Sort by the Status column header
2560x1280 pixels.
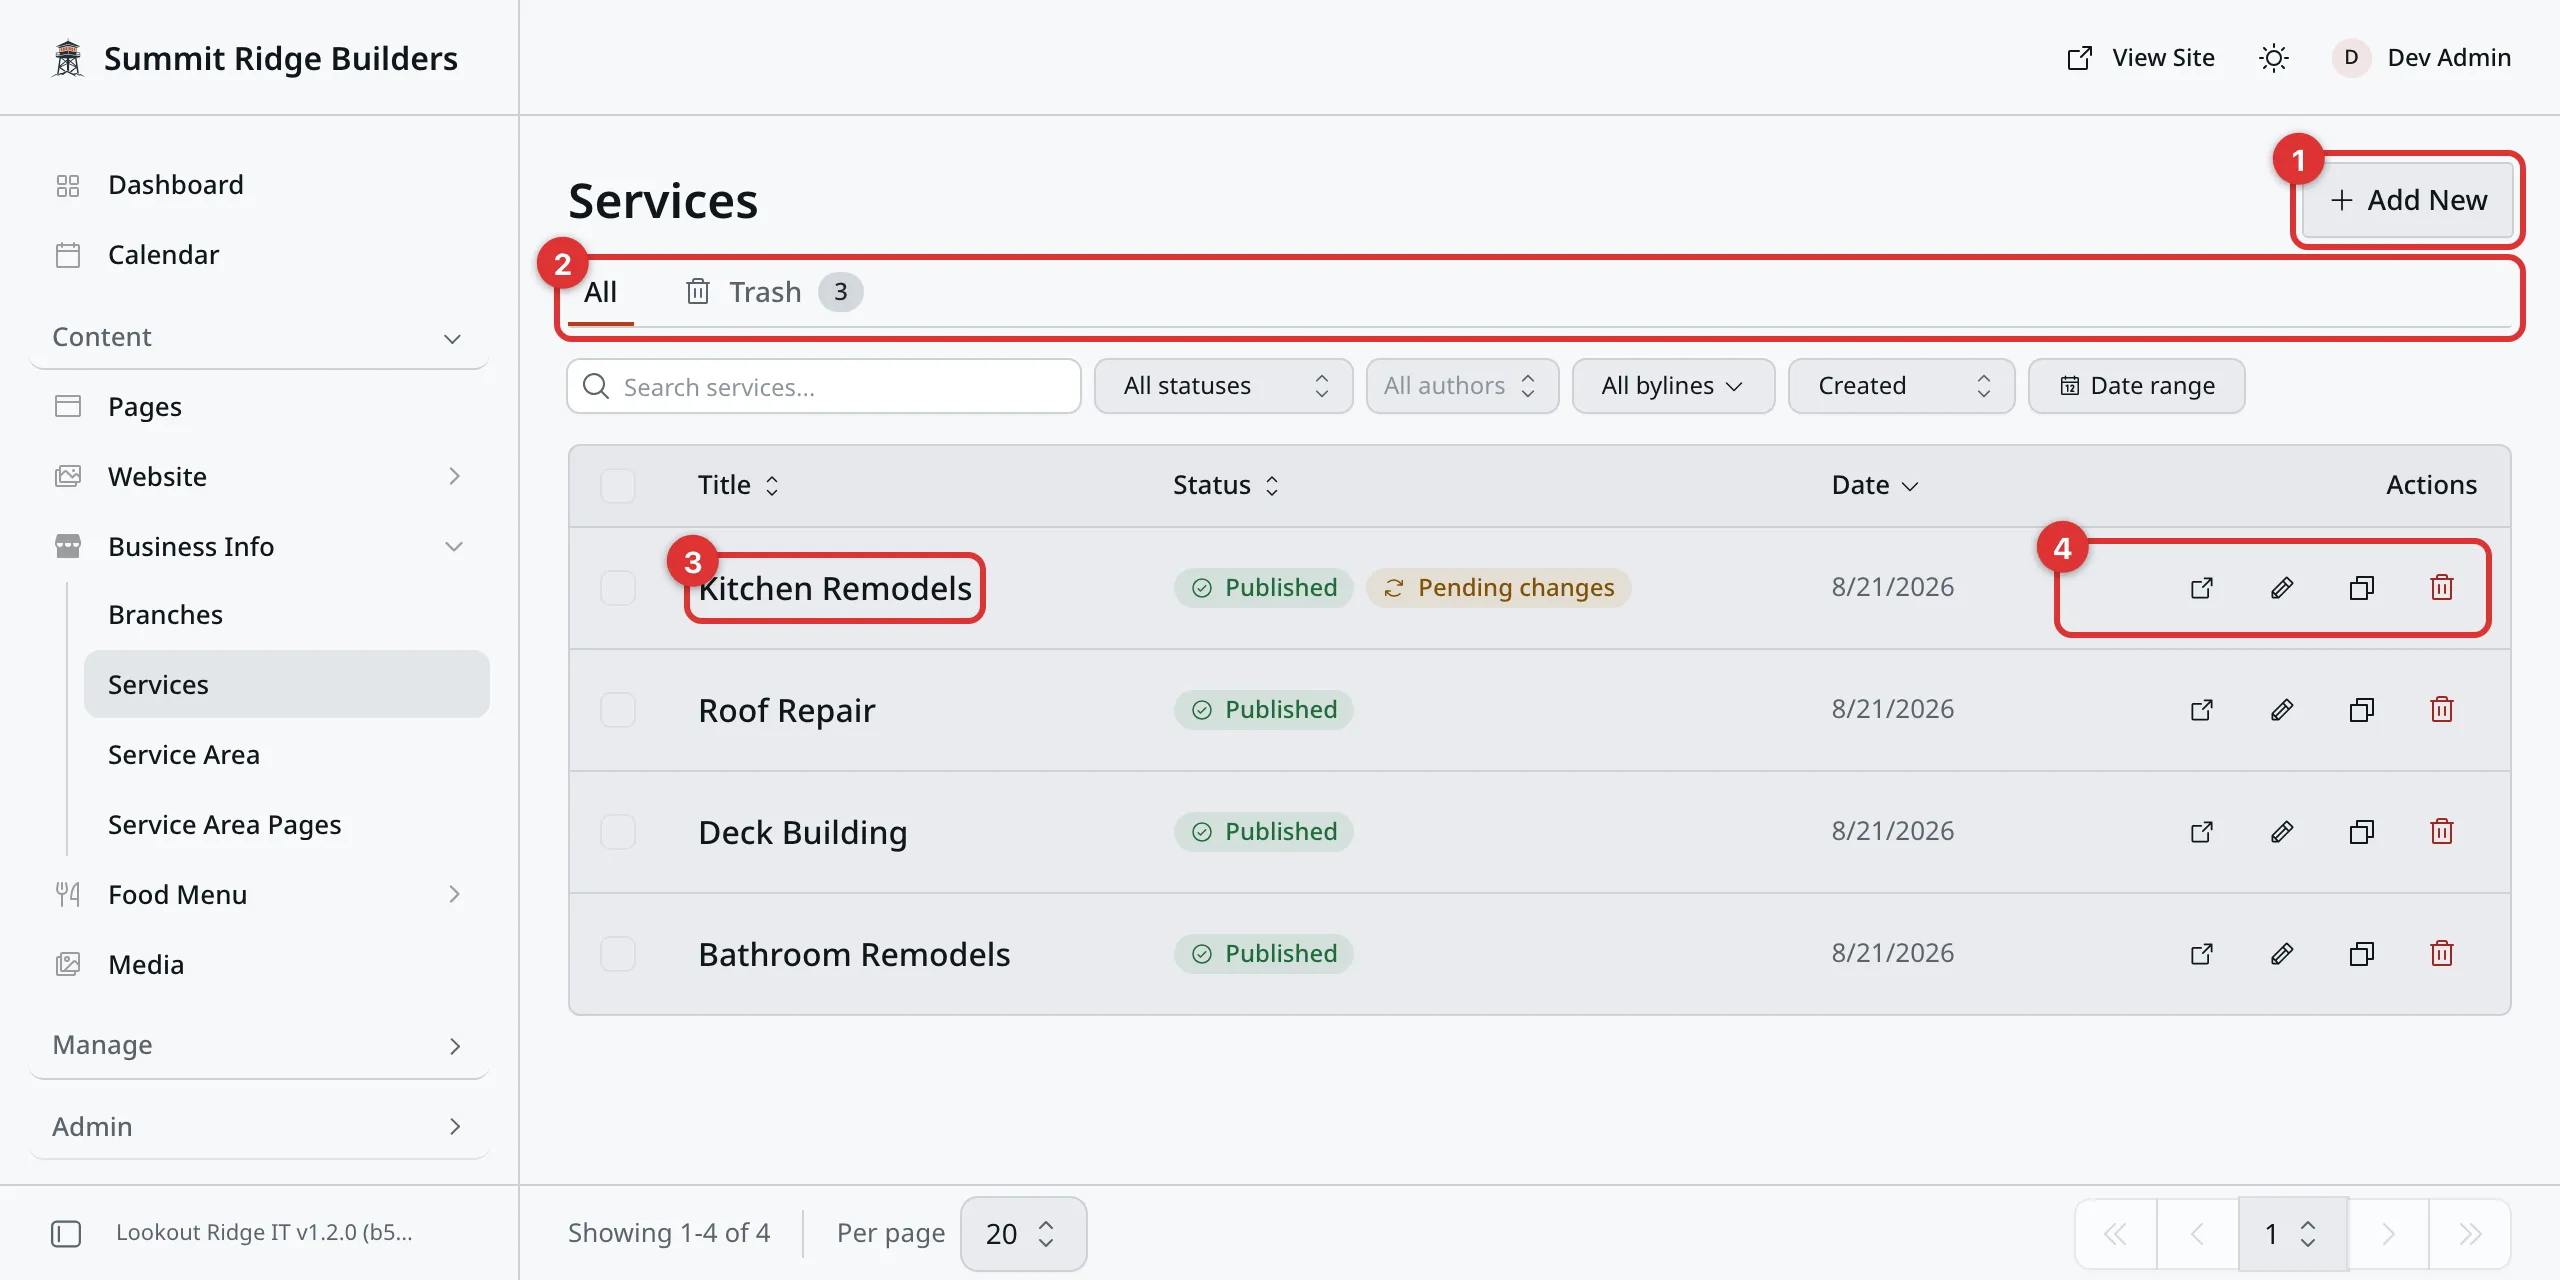click(1226, 486)
